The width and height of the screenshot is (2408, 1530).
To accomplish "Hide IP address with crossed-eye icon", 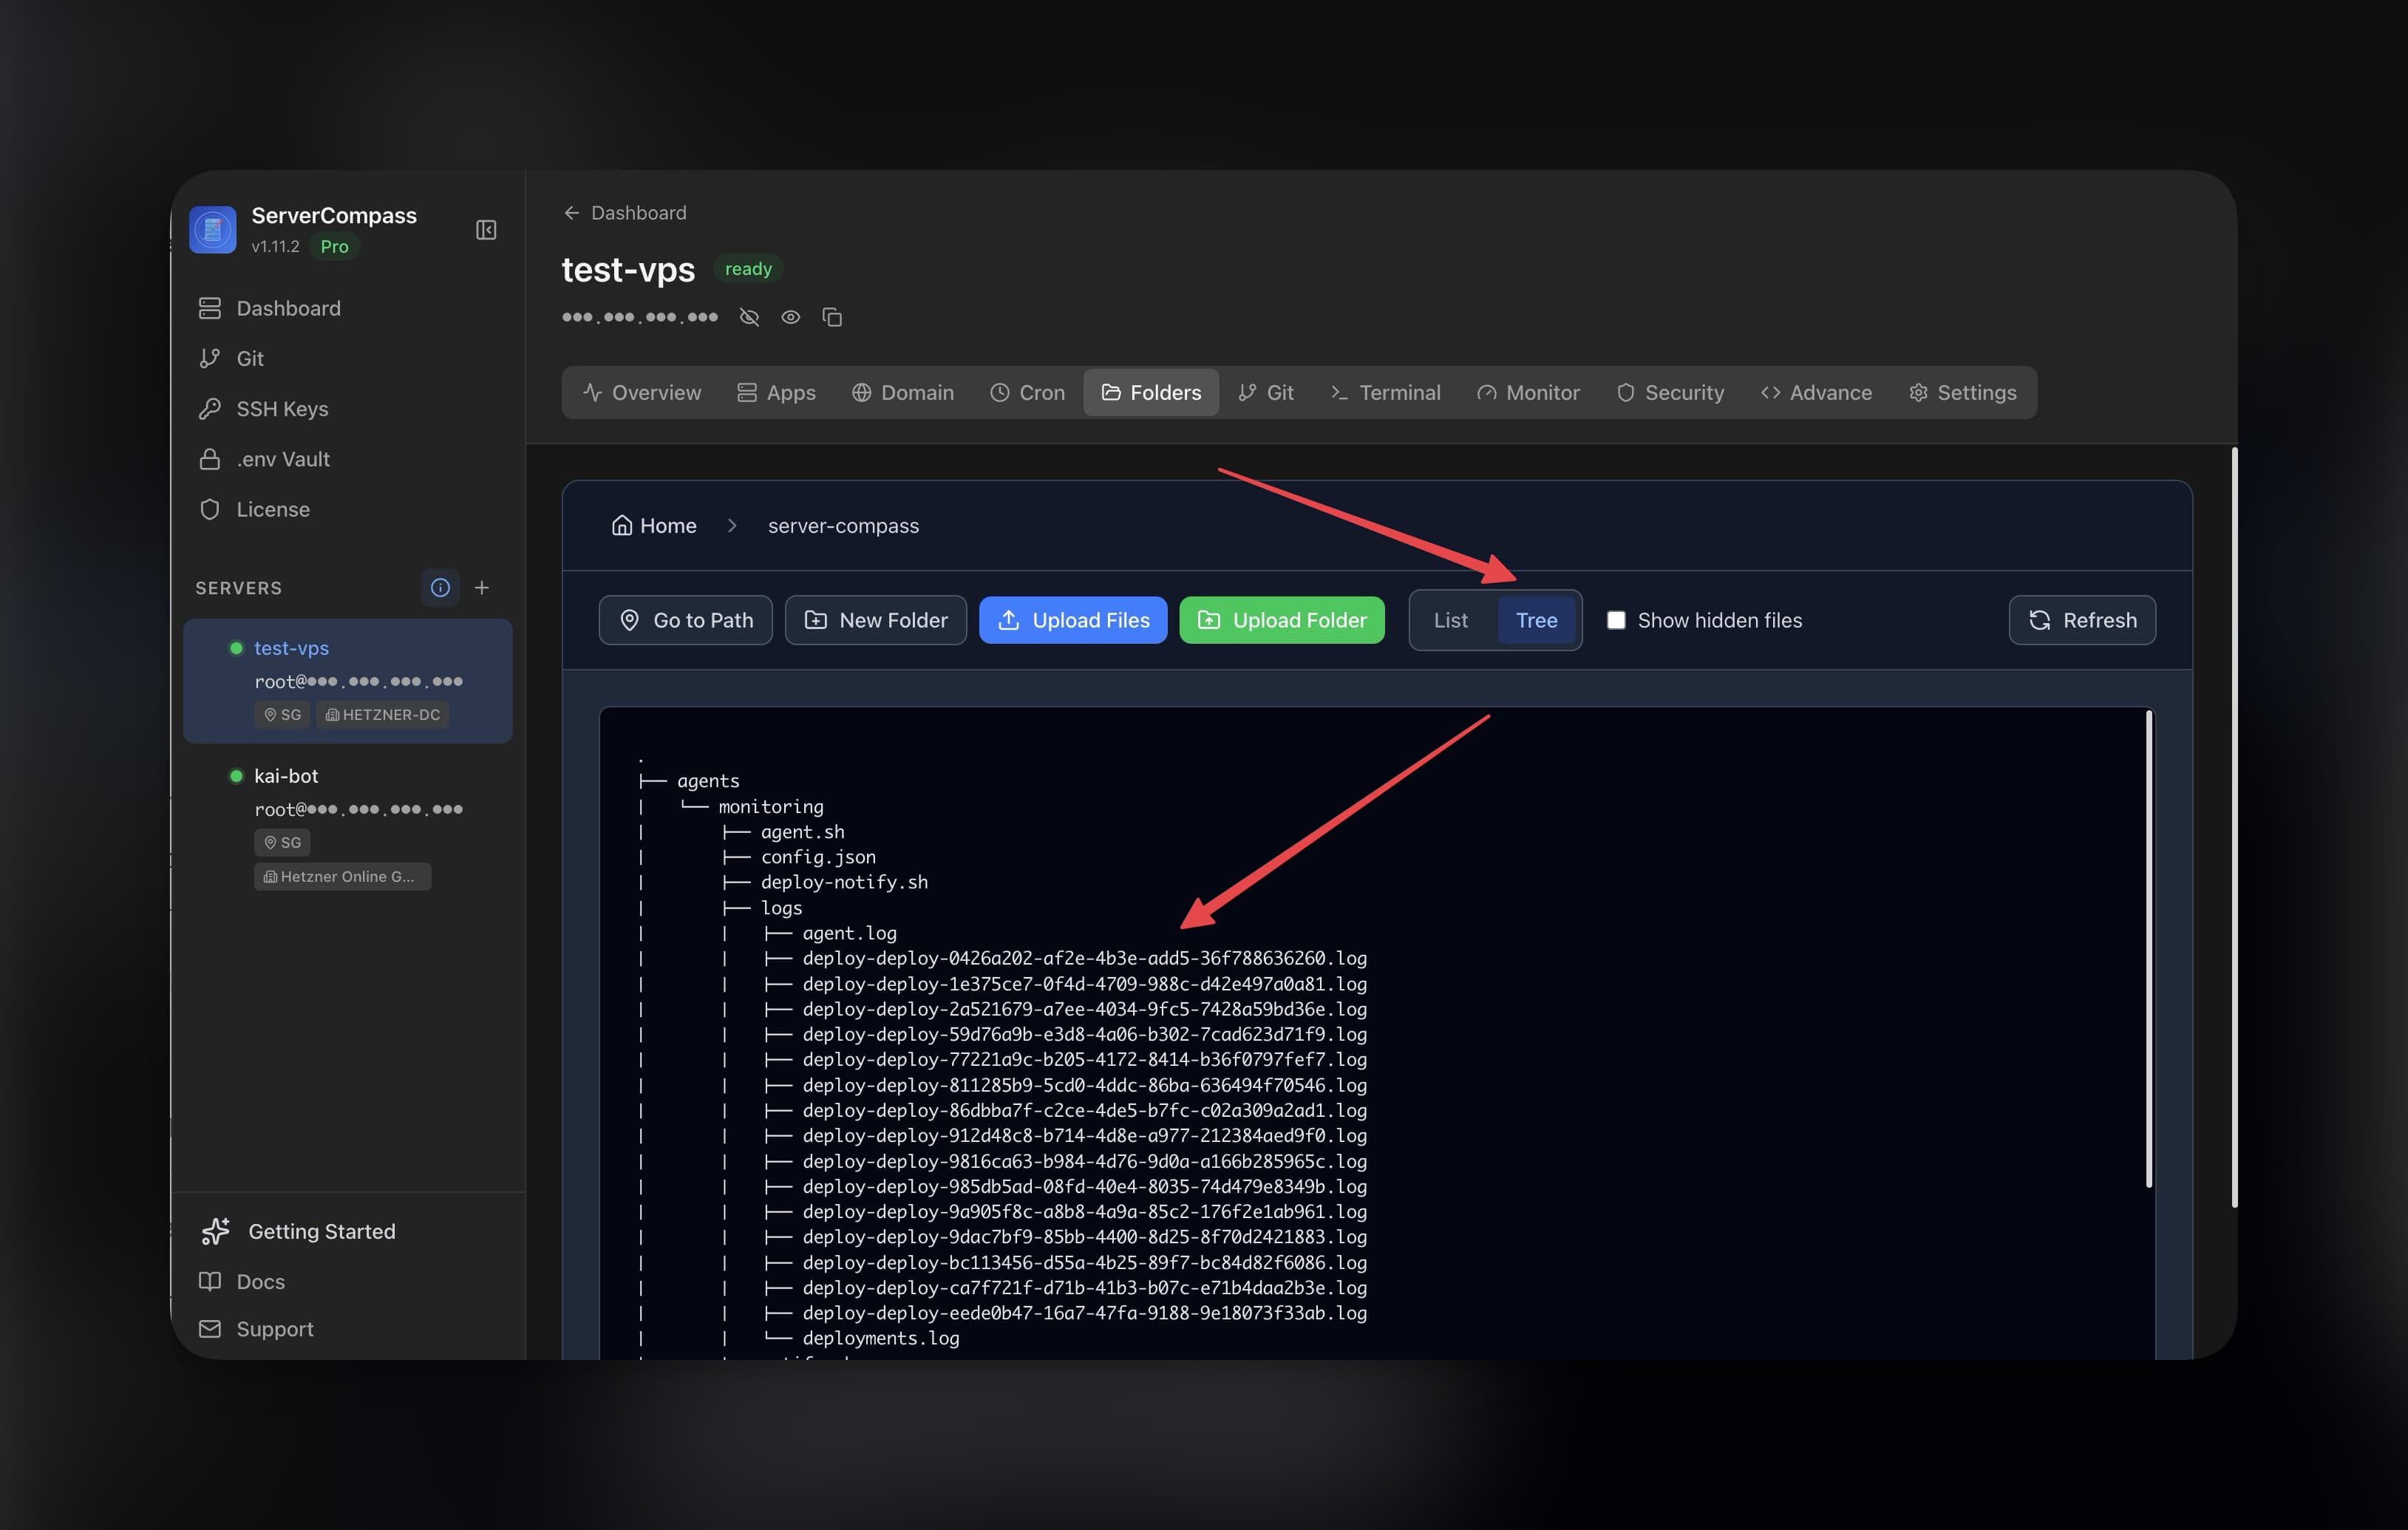I will click(x=749, y=317).
